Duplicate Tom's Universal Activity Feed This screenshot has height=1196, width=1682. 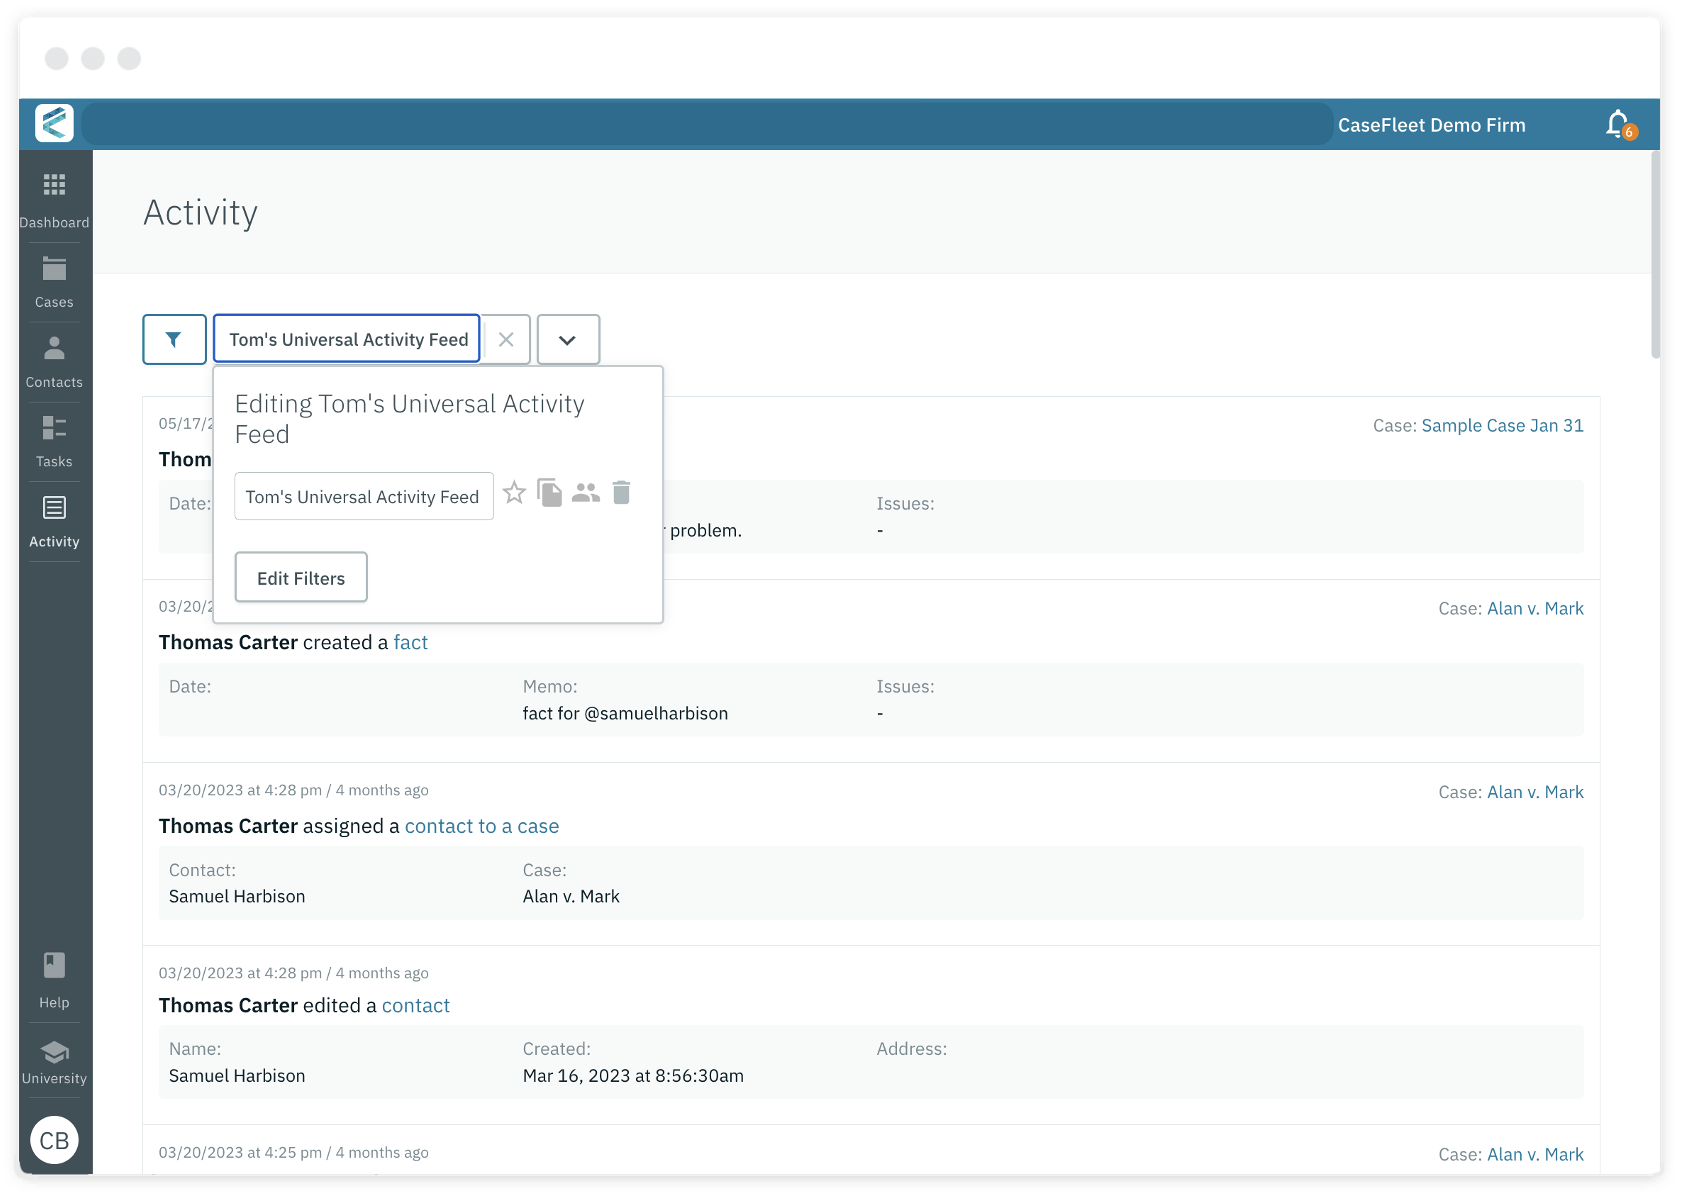pos(550,492)
